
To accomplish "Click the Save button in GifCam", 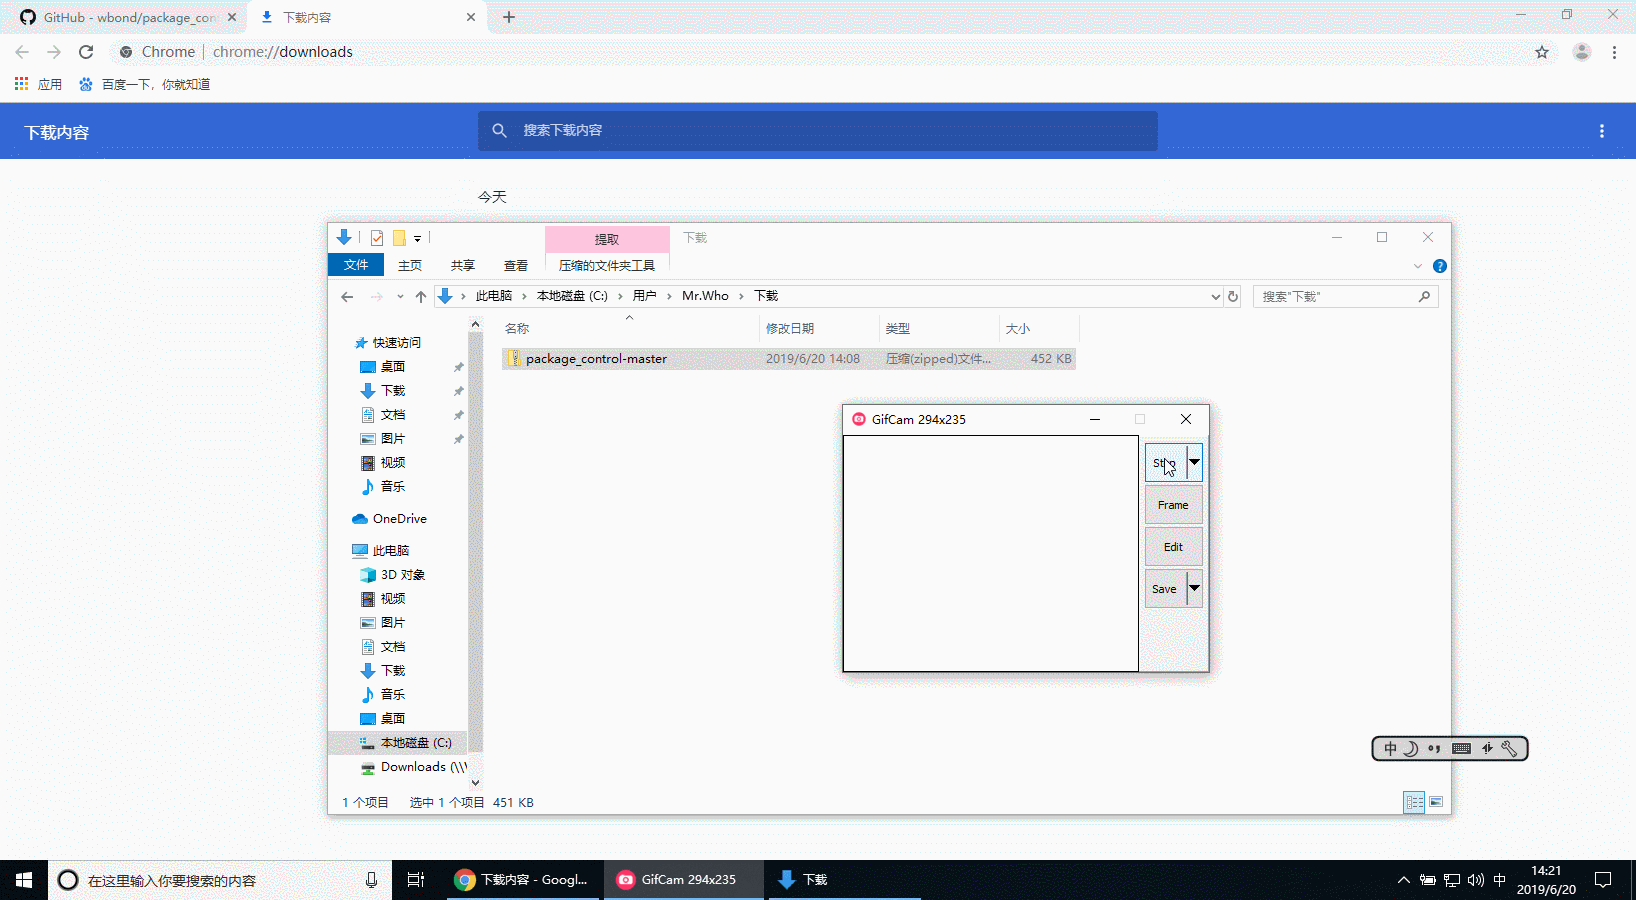I will (x=1166, y=589).
